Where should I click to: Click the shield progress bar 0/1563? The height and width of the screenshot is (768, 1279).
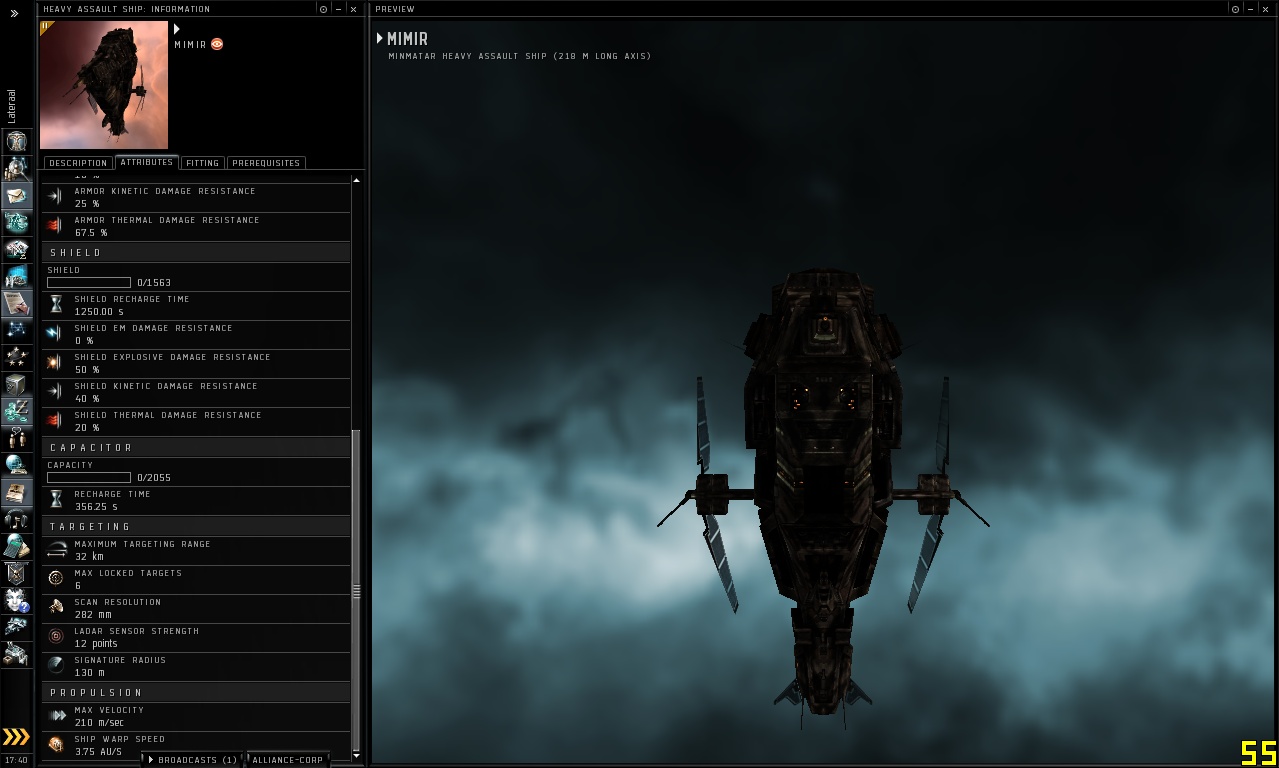coord(89,283)
